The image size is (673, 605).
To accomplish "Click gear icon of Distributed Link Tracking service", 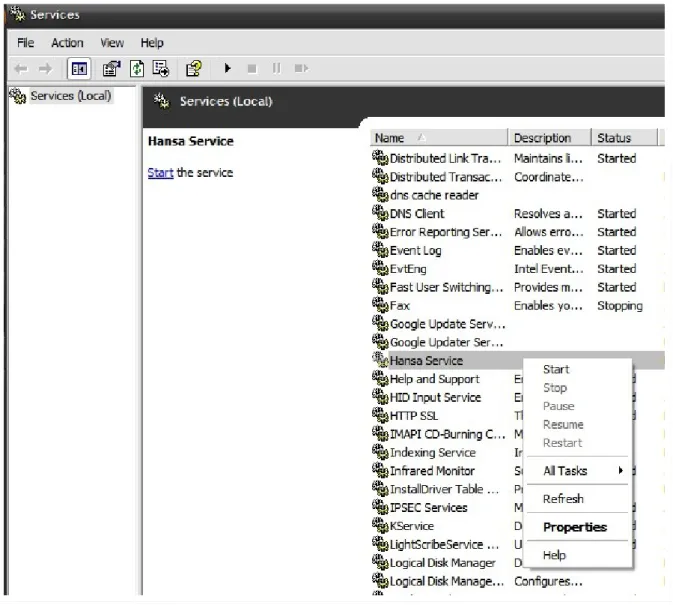I will (380, 158).
